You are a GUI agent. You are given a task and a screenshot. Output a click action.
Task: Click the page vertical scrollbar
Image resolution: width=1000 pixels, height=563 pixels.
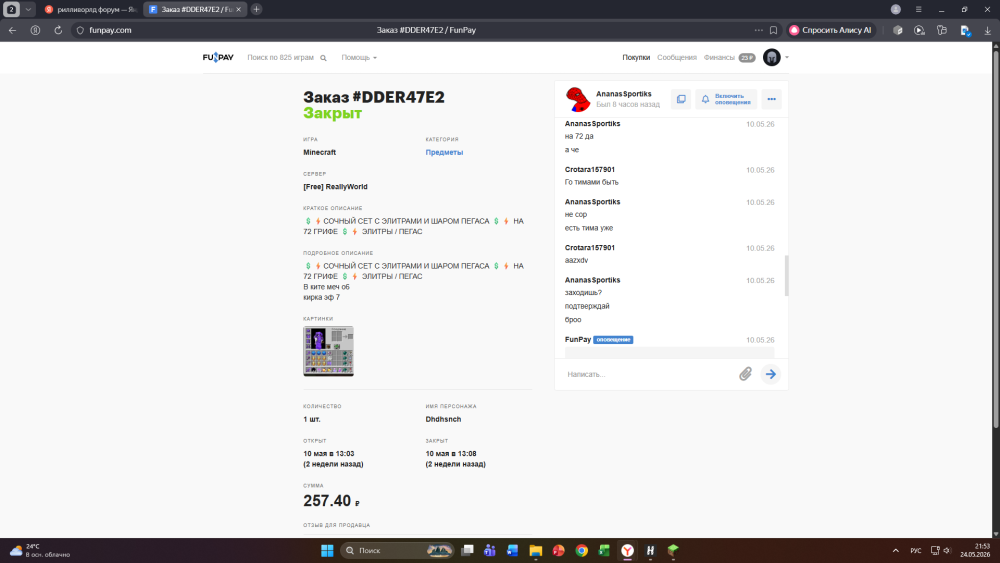coord(996,239)
